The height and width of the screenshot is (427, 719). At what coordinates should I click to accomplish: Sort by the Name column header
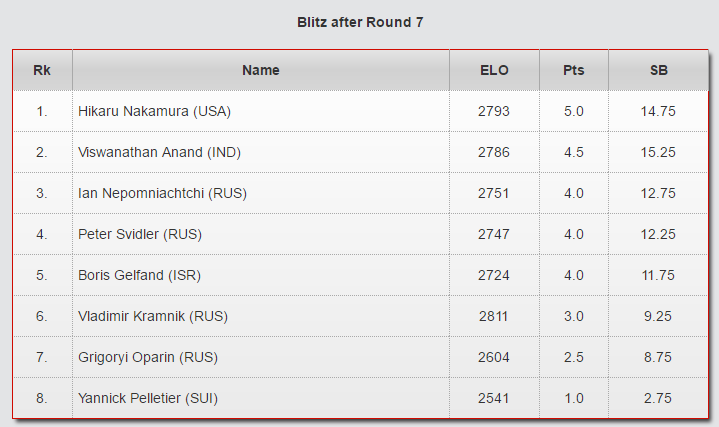[x=261, y=71]
